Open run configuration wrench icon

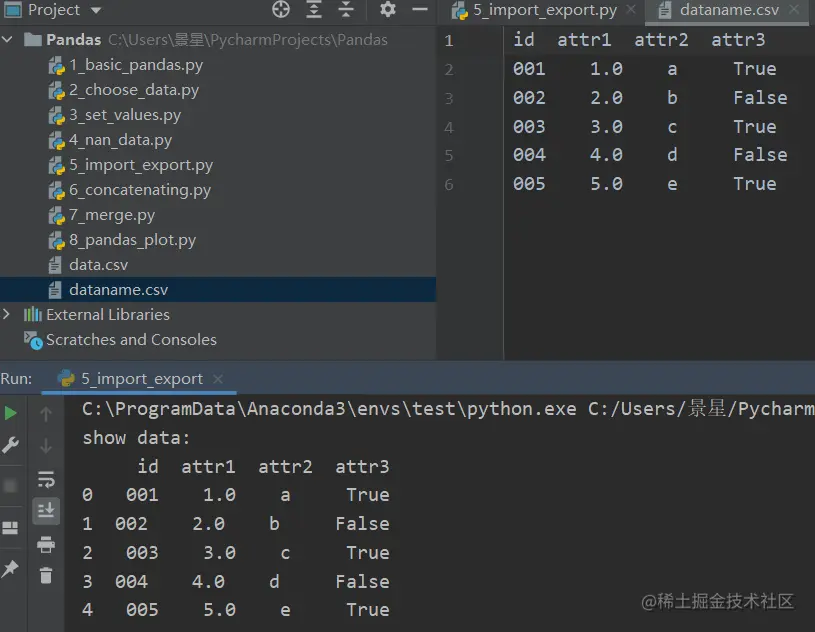tap(10, 445)
